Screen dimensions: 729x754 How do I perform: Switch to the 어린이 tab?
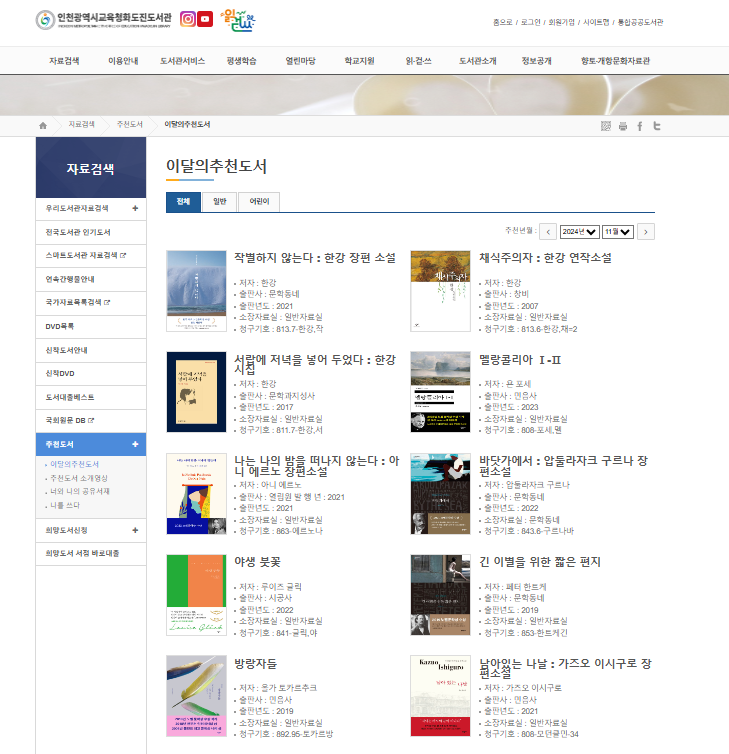pos(259,202)
